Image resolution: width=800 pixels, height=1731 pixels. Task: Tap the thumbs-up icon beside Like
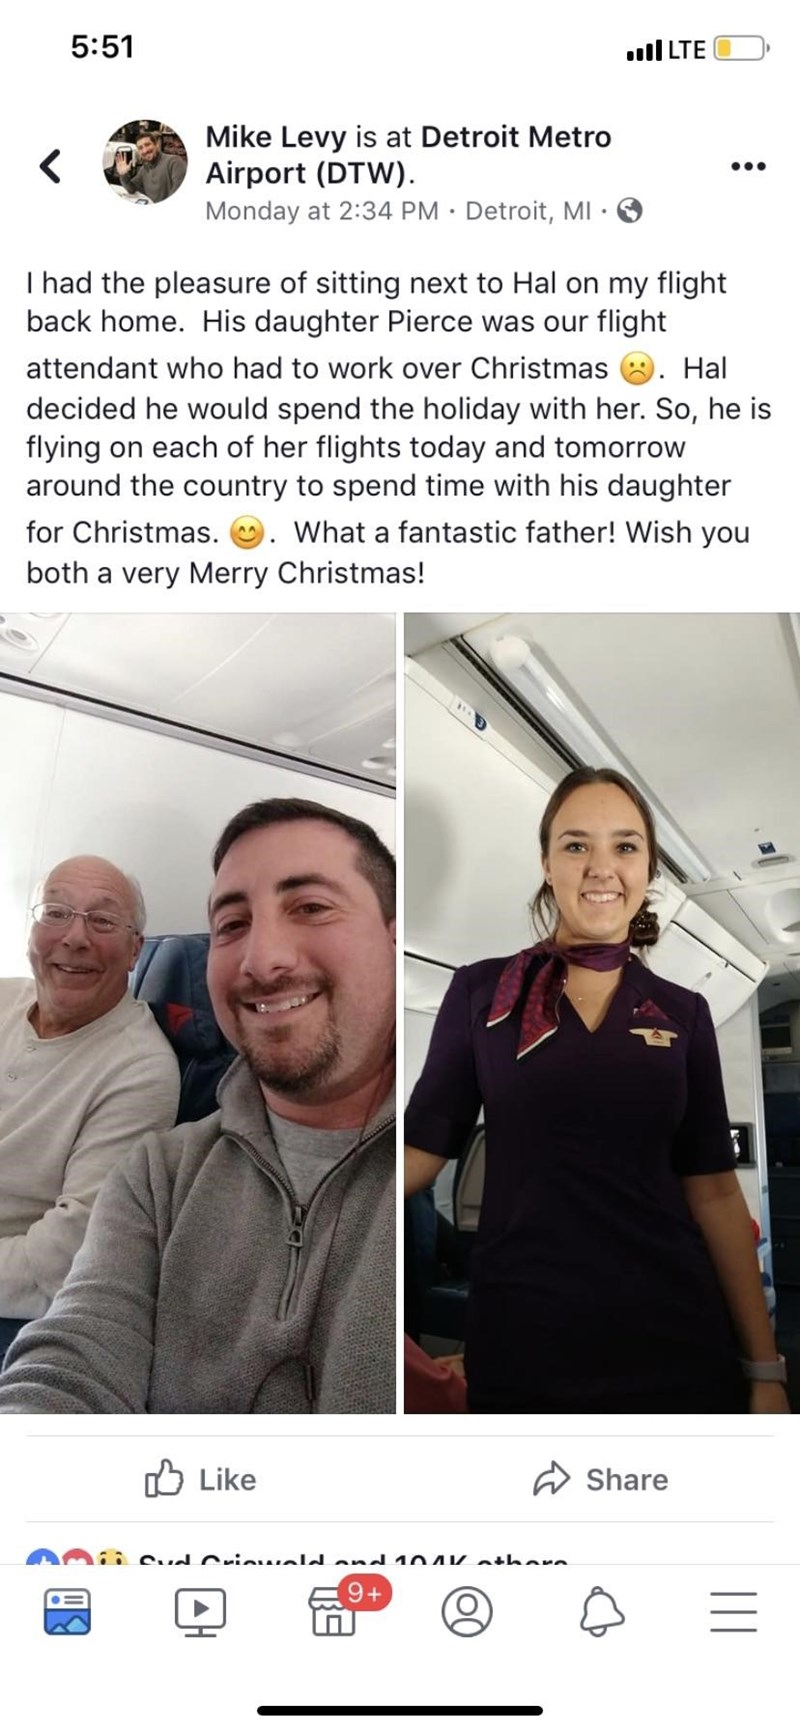point(164,1479)
